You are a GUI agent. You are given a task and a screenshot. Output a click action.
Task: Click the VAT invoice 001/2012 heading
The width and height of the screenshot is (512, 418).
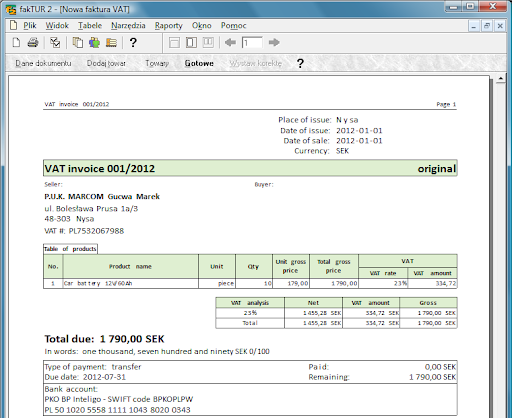point(100,169)
